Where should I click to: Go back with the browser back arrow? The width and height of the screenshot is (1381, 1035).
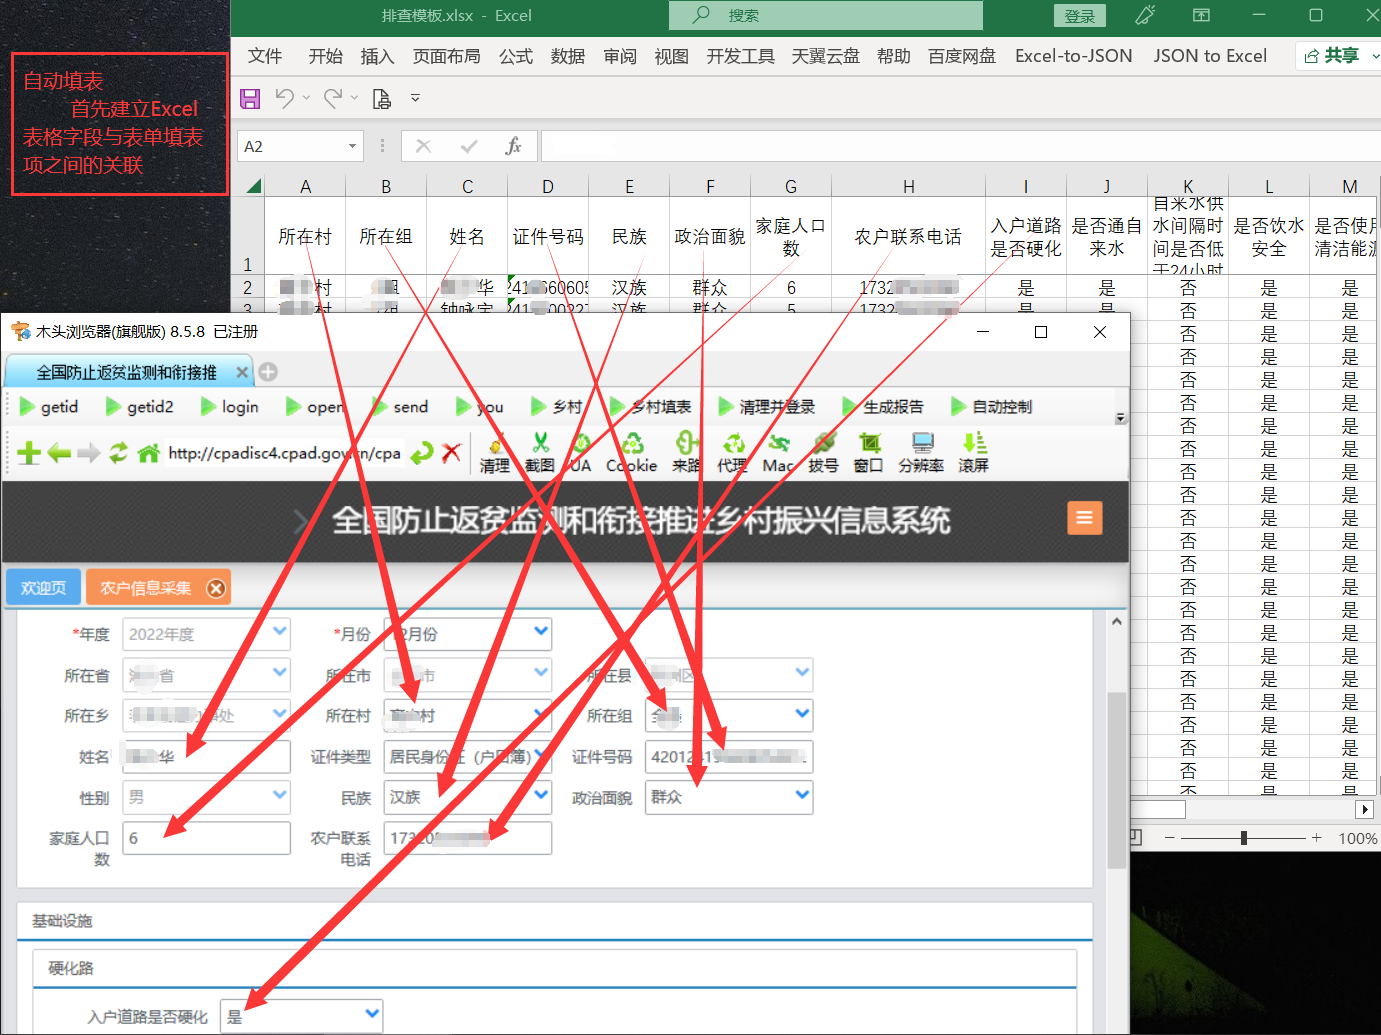(x=59, y=453)
